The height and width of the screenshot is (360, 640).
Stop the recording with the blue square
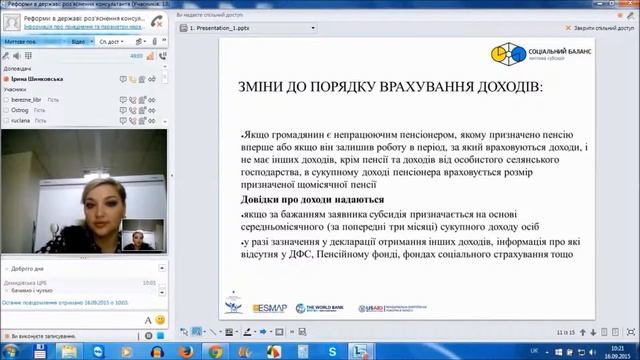coord(160,336)
